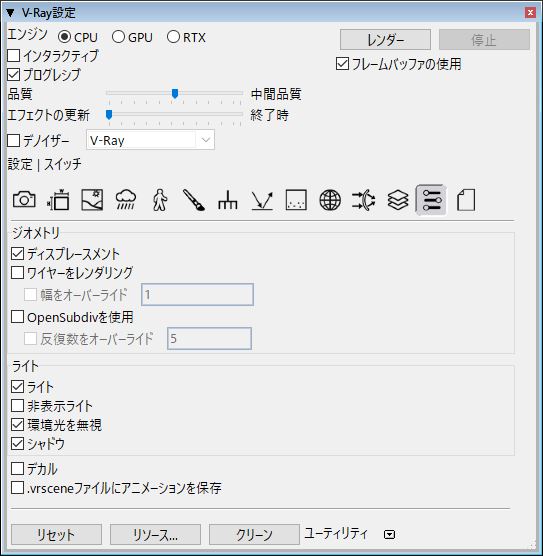Open the paintbrush settings icon
The image size is (543, 556).
[194, 200]
